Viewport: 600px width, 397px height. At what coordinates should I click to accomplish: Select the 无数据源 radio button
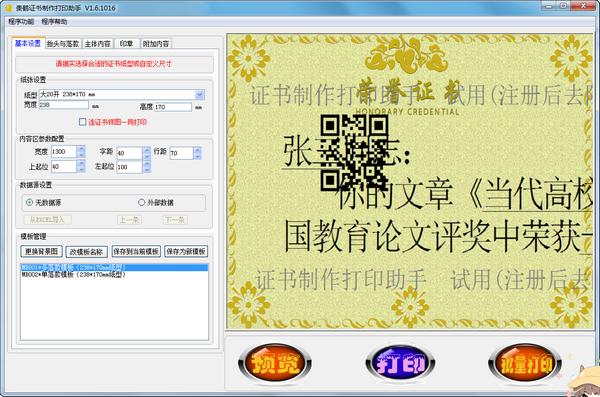pos(29,203)
